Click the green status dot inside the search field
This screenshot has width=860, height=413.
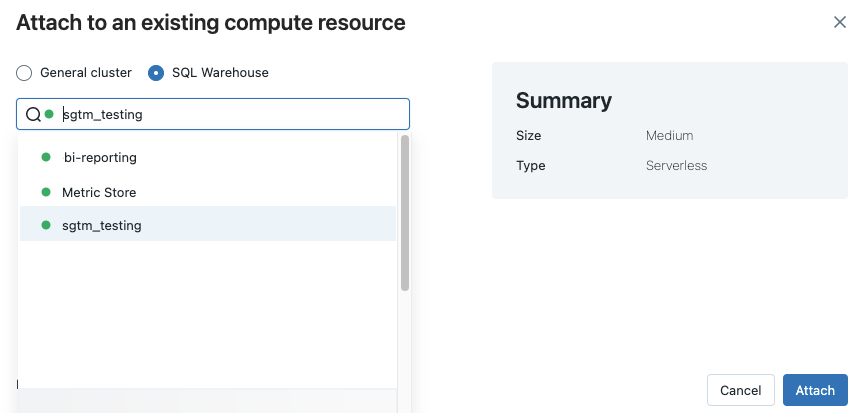[49, 114]
